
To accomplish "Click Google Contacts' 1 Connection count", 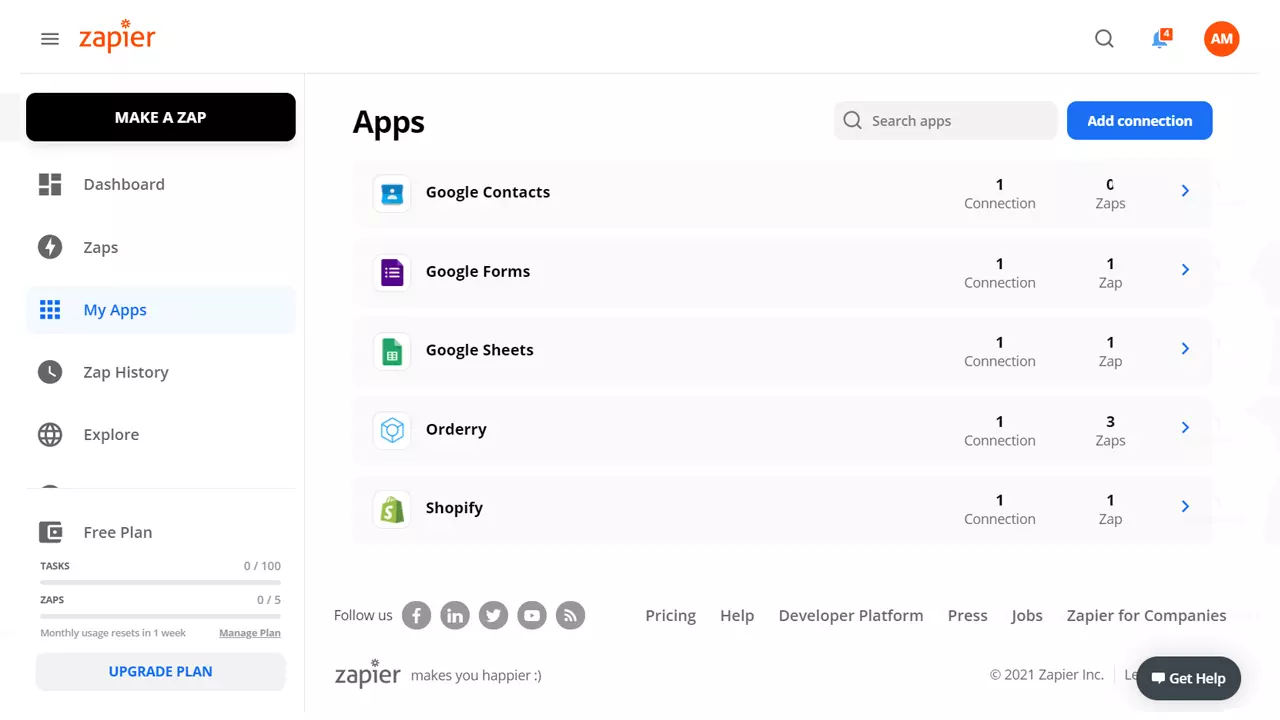I will pos(1000,193).
